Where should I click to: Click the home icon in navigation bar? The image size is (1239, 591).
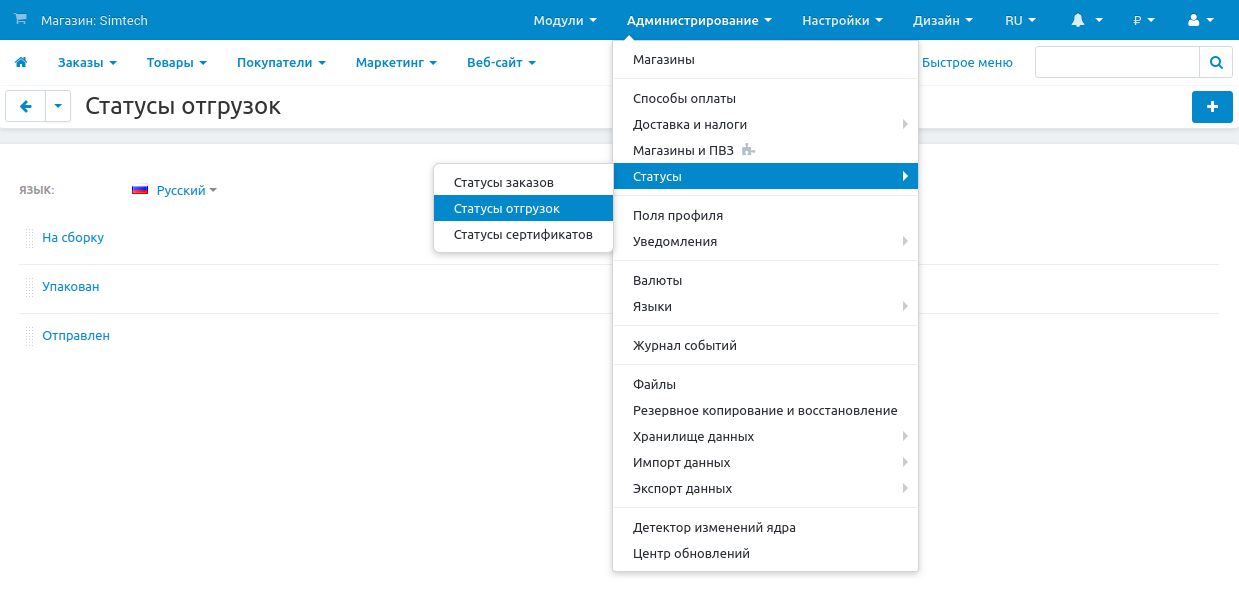coord(21,63)
